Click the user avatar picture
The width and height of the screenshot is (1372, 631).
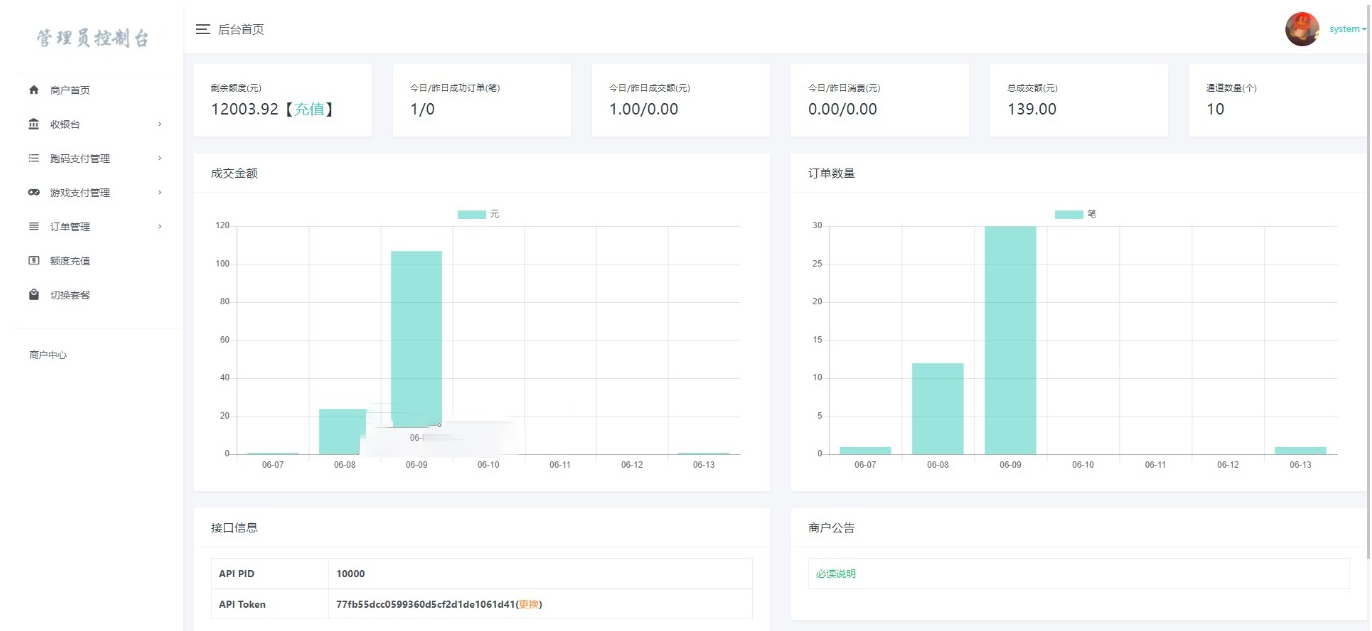coord(1301,29)
